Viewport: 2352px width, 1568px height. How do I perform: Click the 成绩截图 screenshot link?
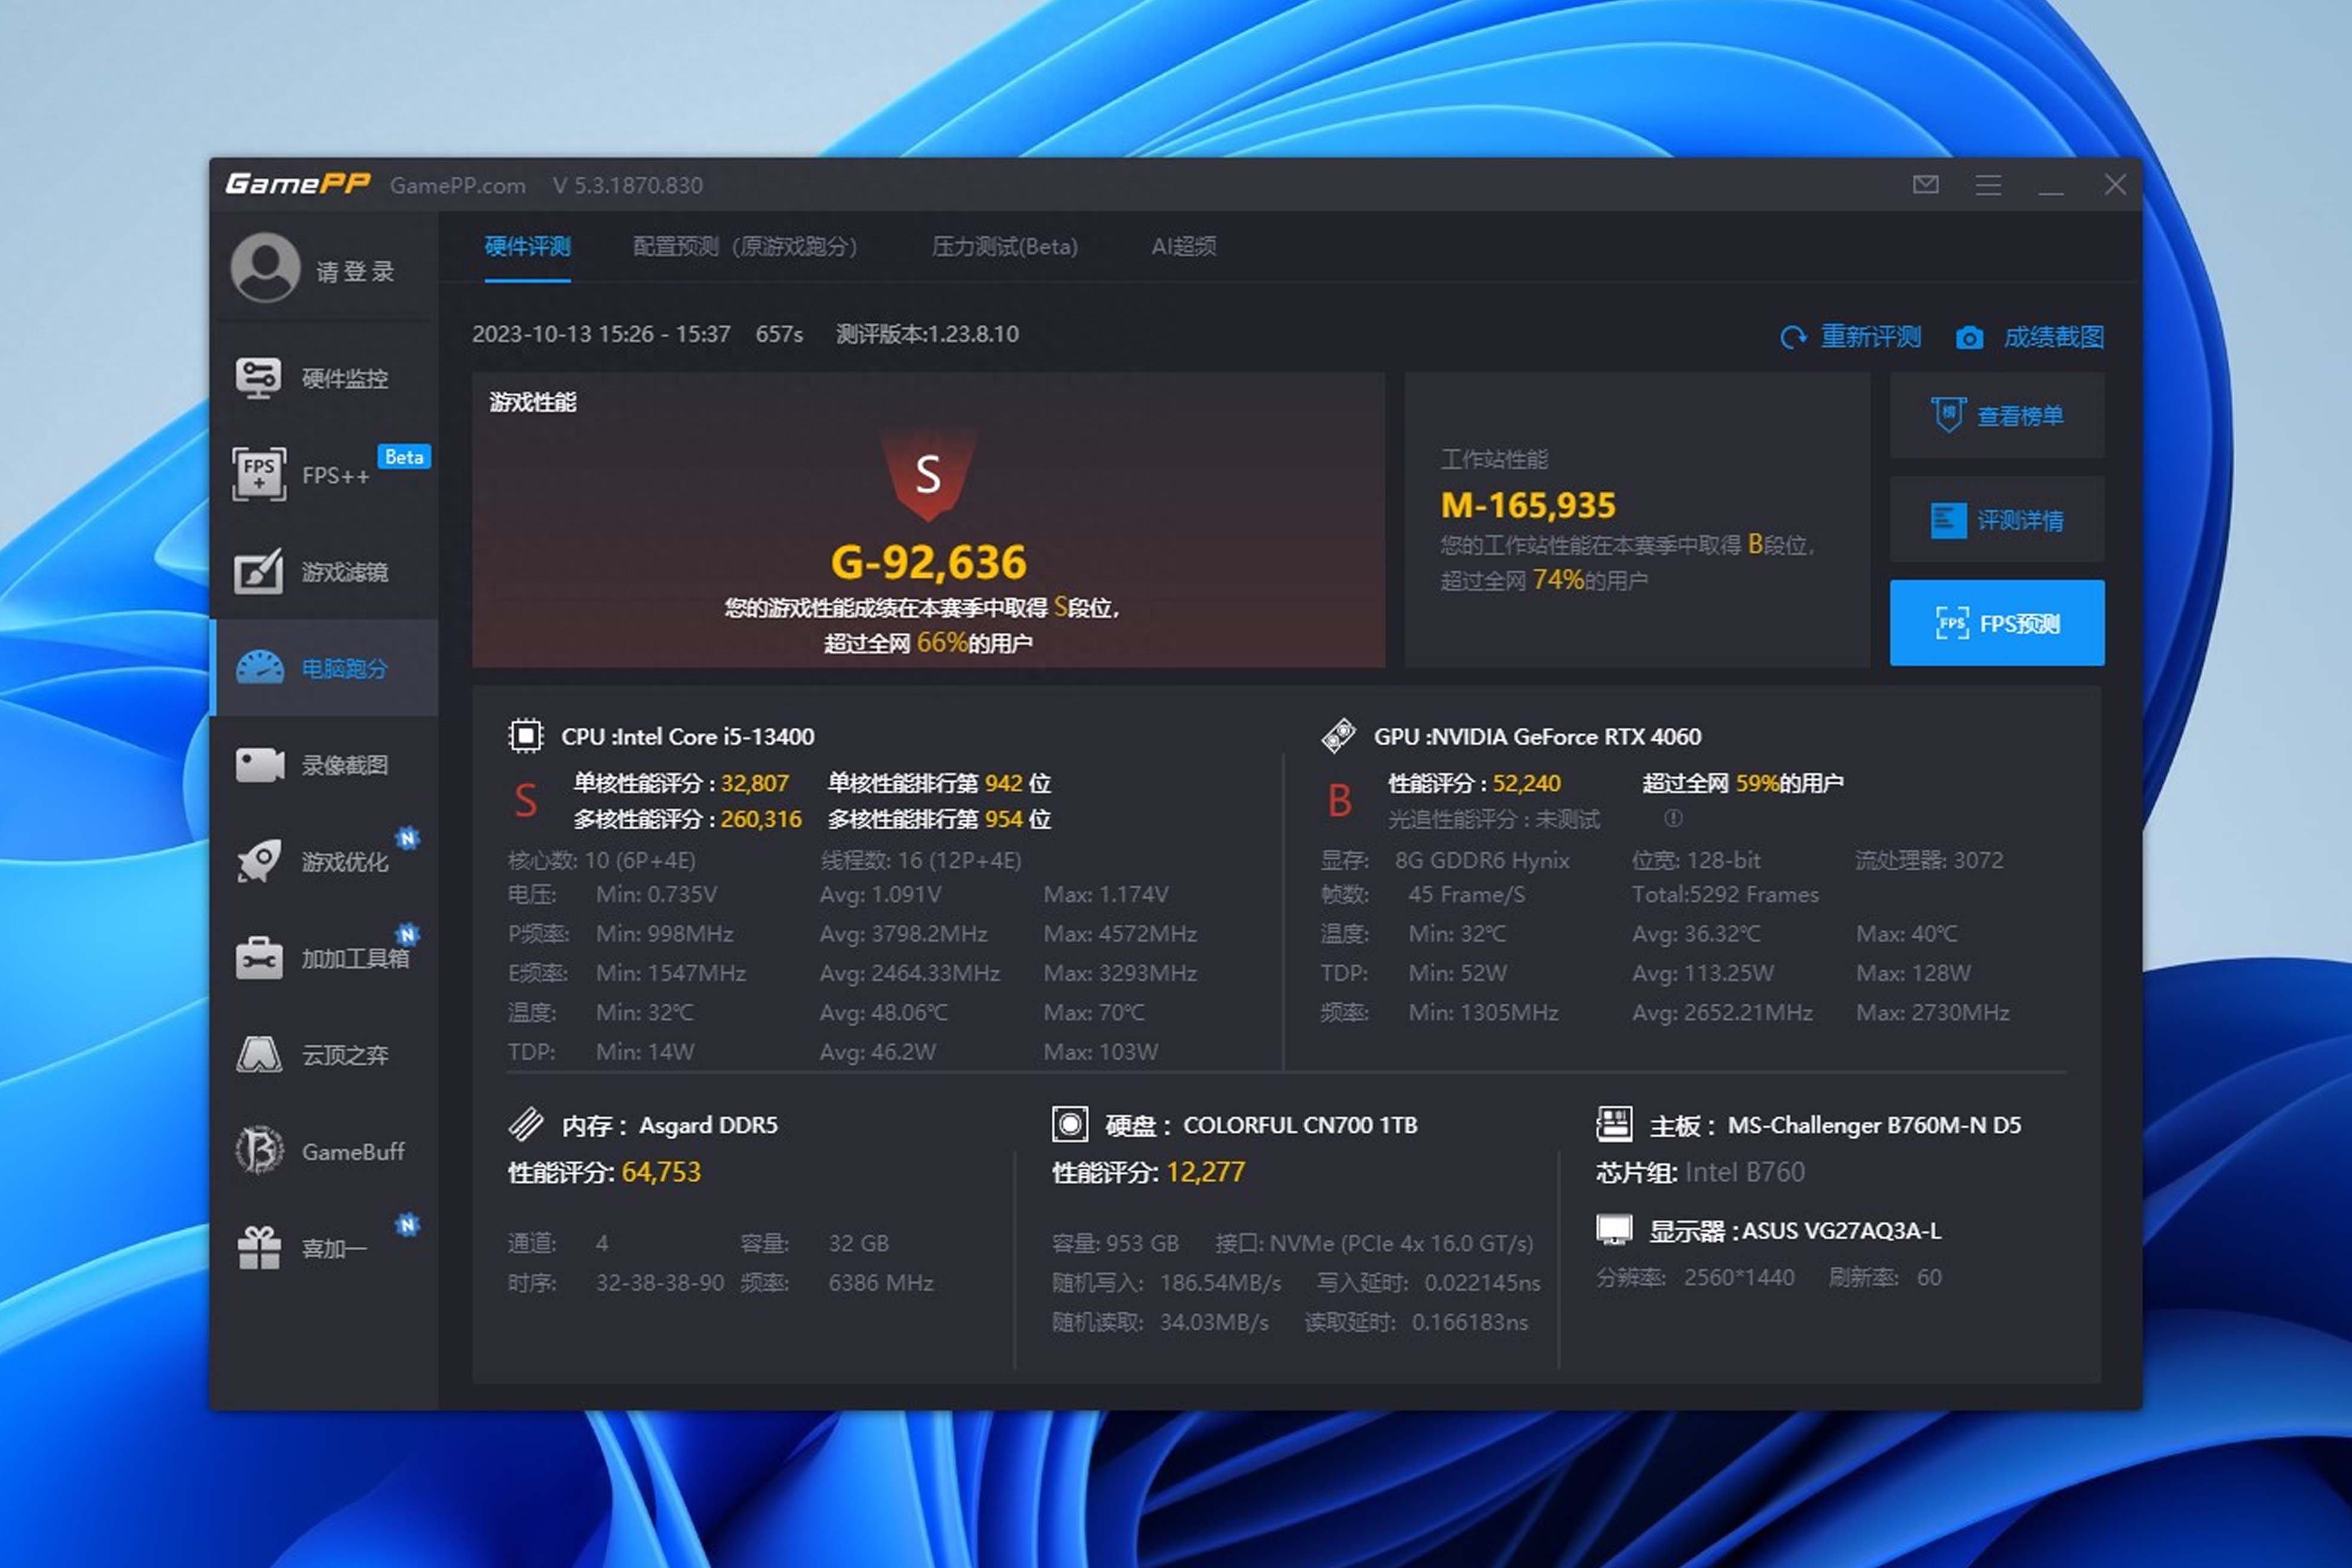[x=2053, y=337]
